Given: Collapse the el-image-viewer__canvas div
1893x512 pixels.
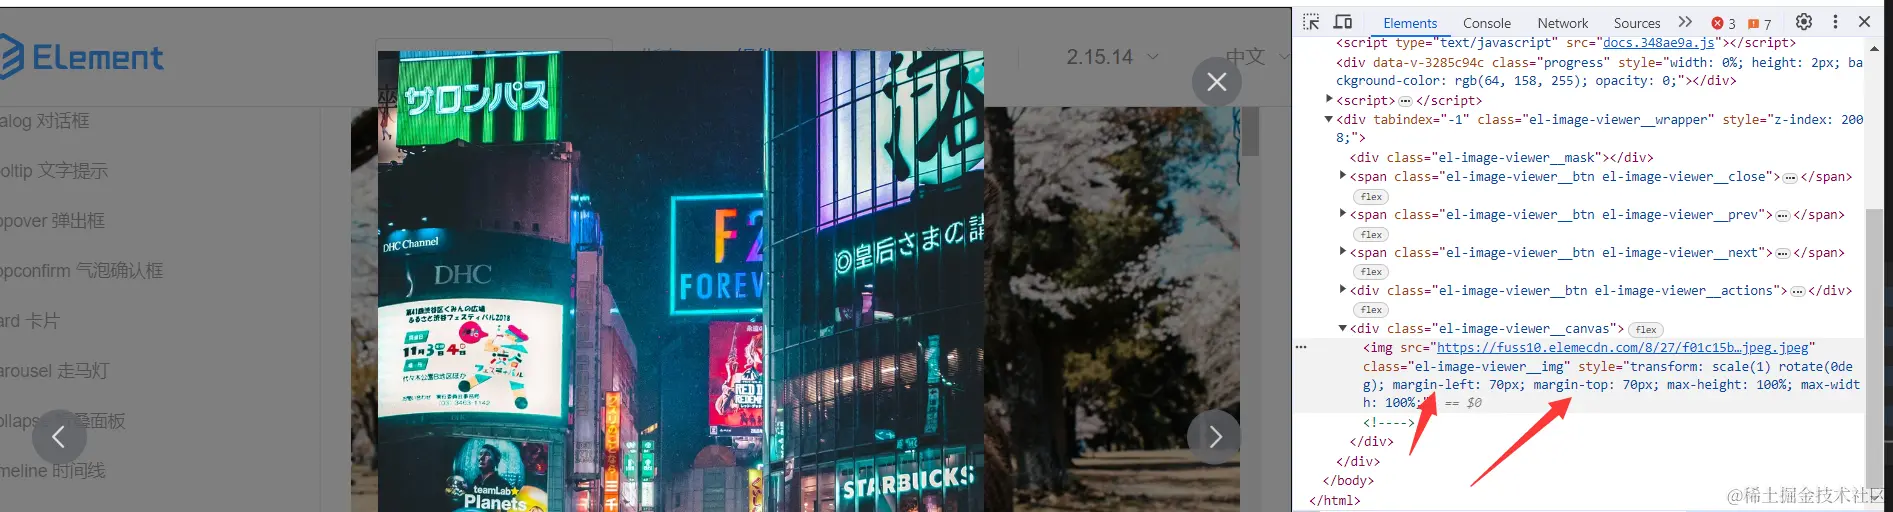Looking at the screenshot, I should point(1343,328).
